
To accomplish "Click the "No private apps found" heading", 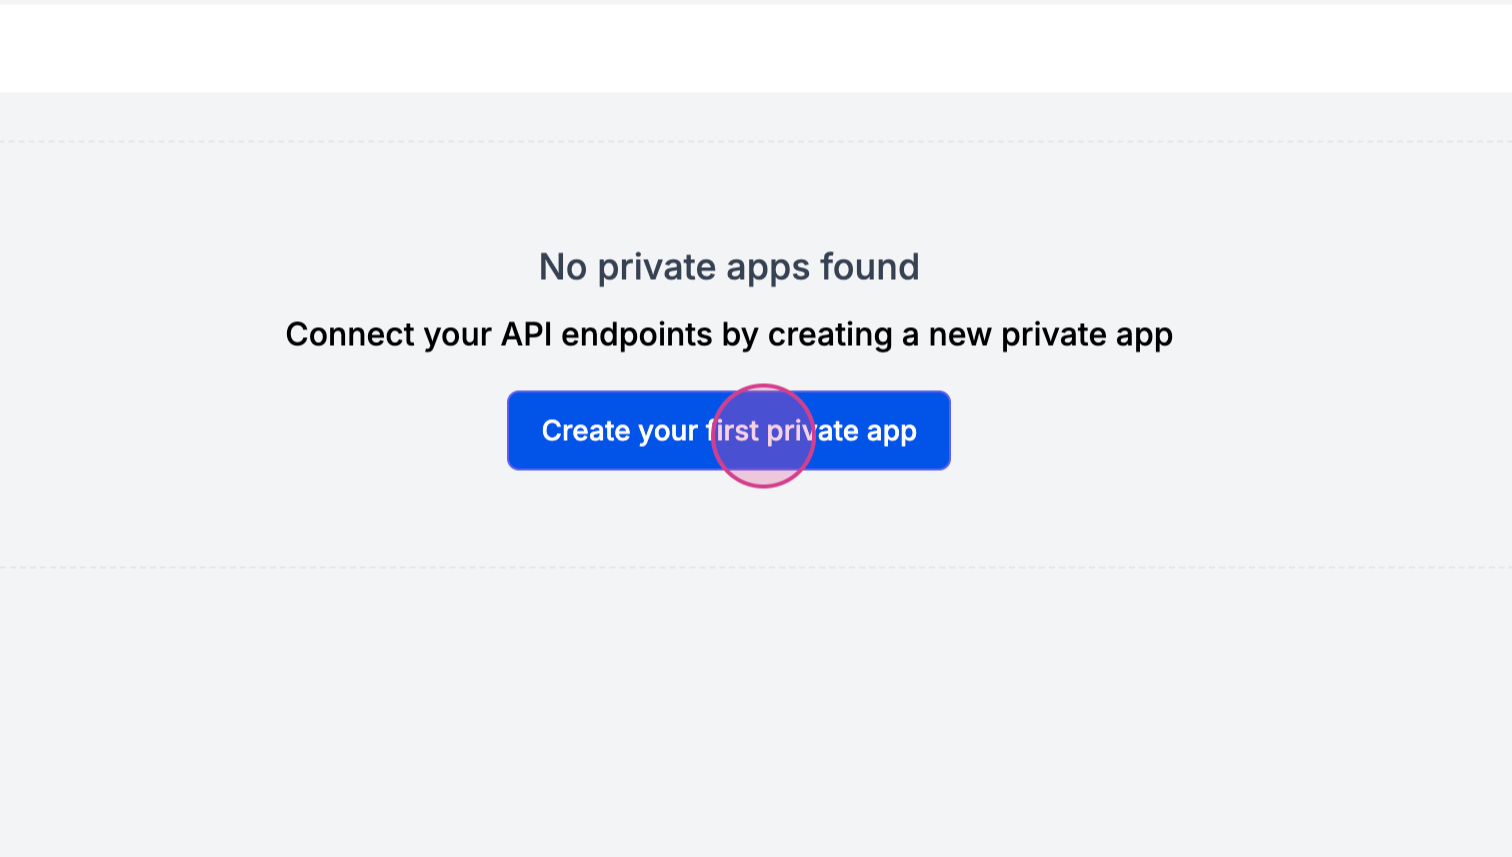I will point(728,267).
